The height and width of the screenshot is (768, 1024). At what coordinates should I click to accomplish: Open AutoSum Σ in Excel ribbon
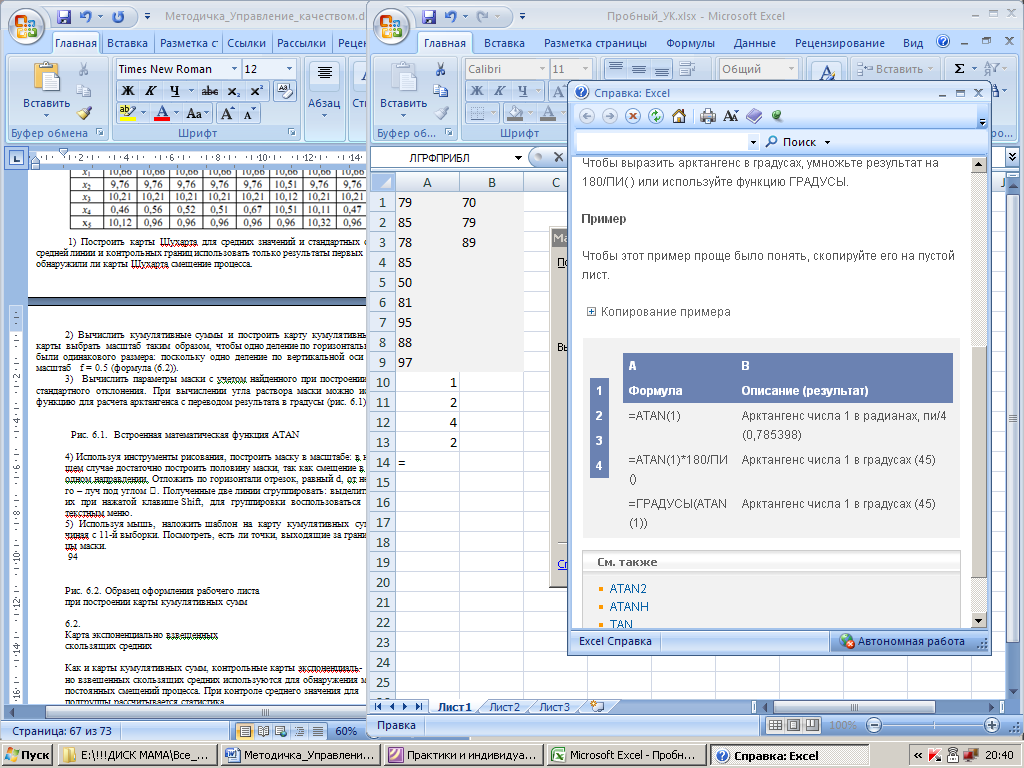[959, 69]
